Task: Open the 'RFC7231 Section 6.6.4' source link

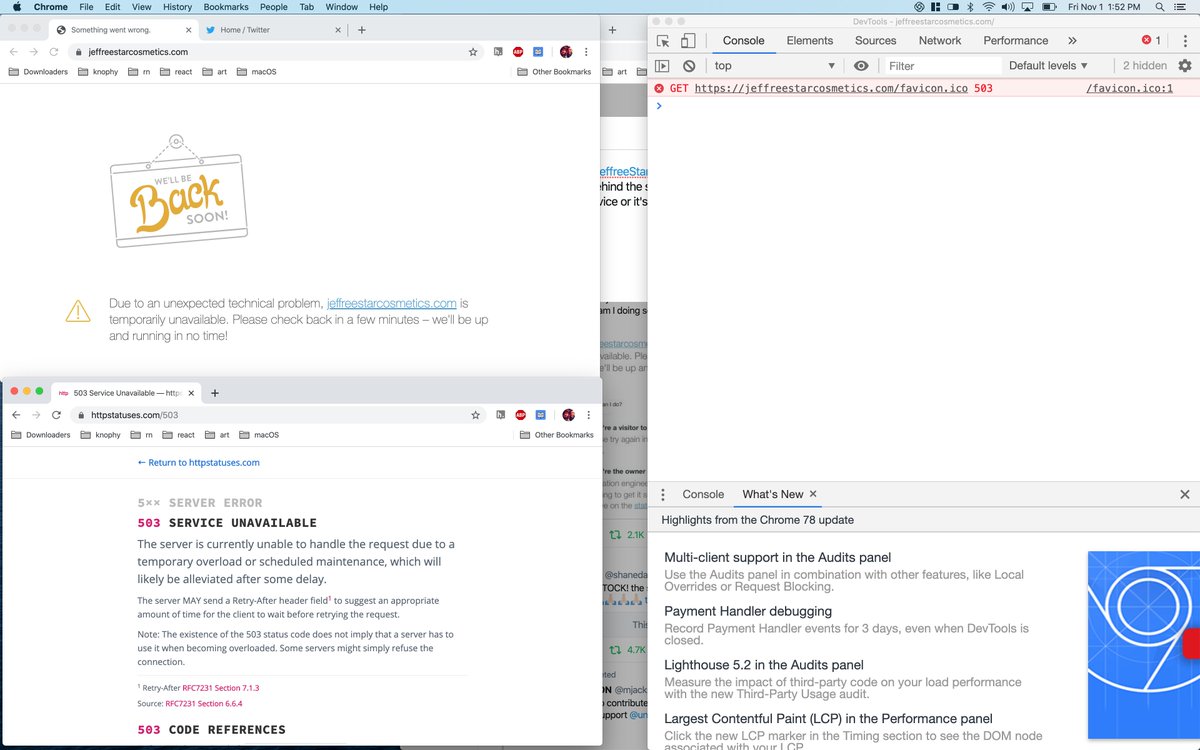Action: tap(203, 704)
